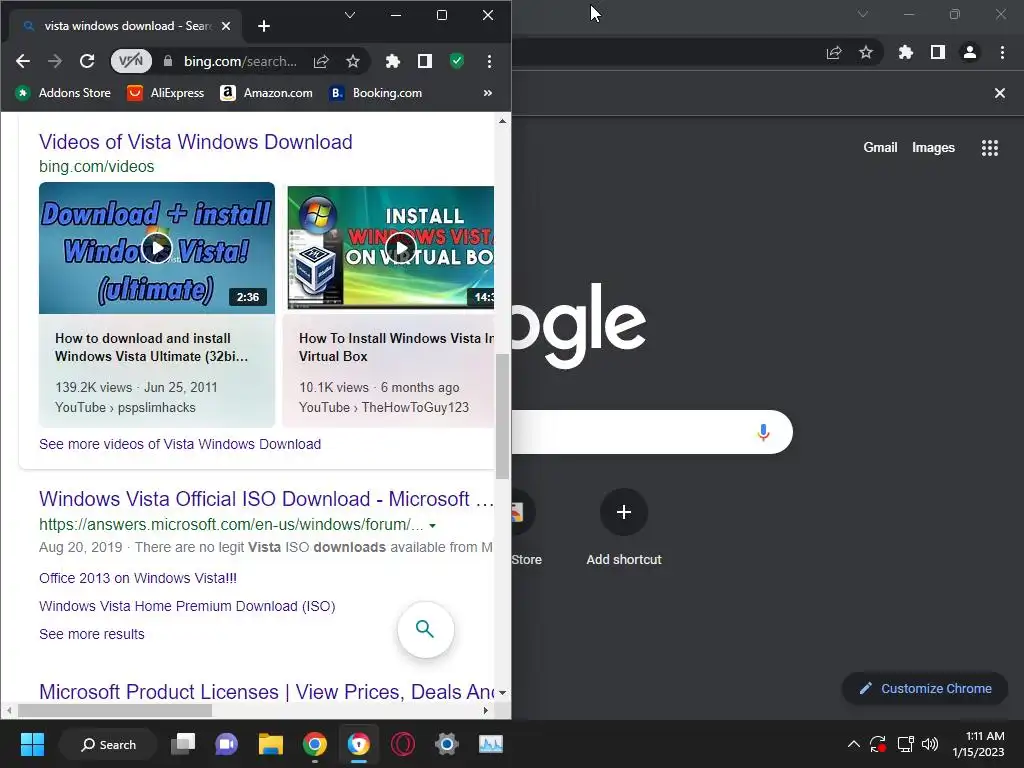This screenshot has height=768, width=1024.
Task: Click the taskbar Search box
Action: (x=108, y=744)
